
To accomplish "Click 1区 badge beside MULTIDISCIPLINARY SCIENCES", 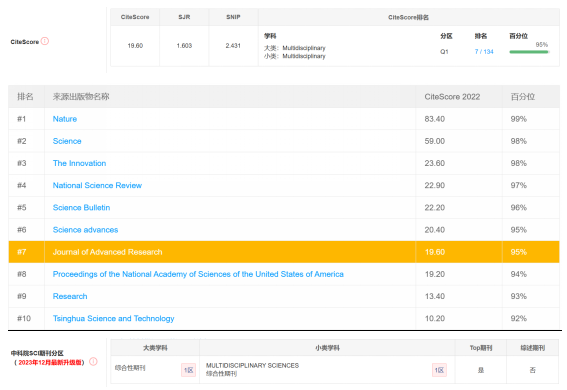I will pyautogui.click(x=439, y=370).
